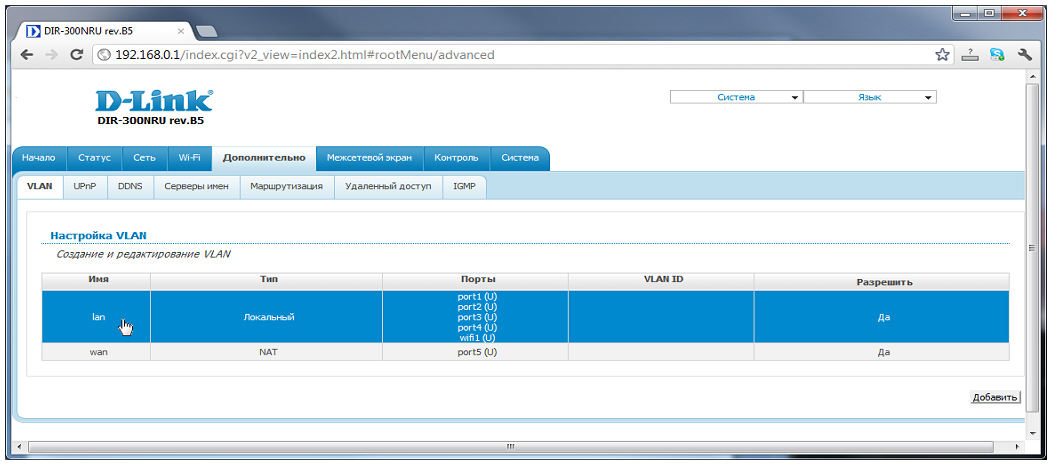
Task: Open the Межсетевой экран tab
Action: (369, 158)
